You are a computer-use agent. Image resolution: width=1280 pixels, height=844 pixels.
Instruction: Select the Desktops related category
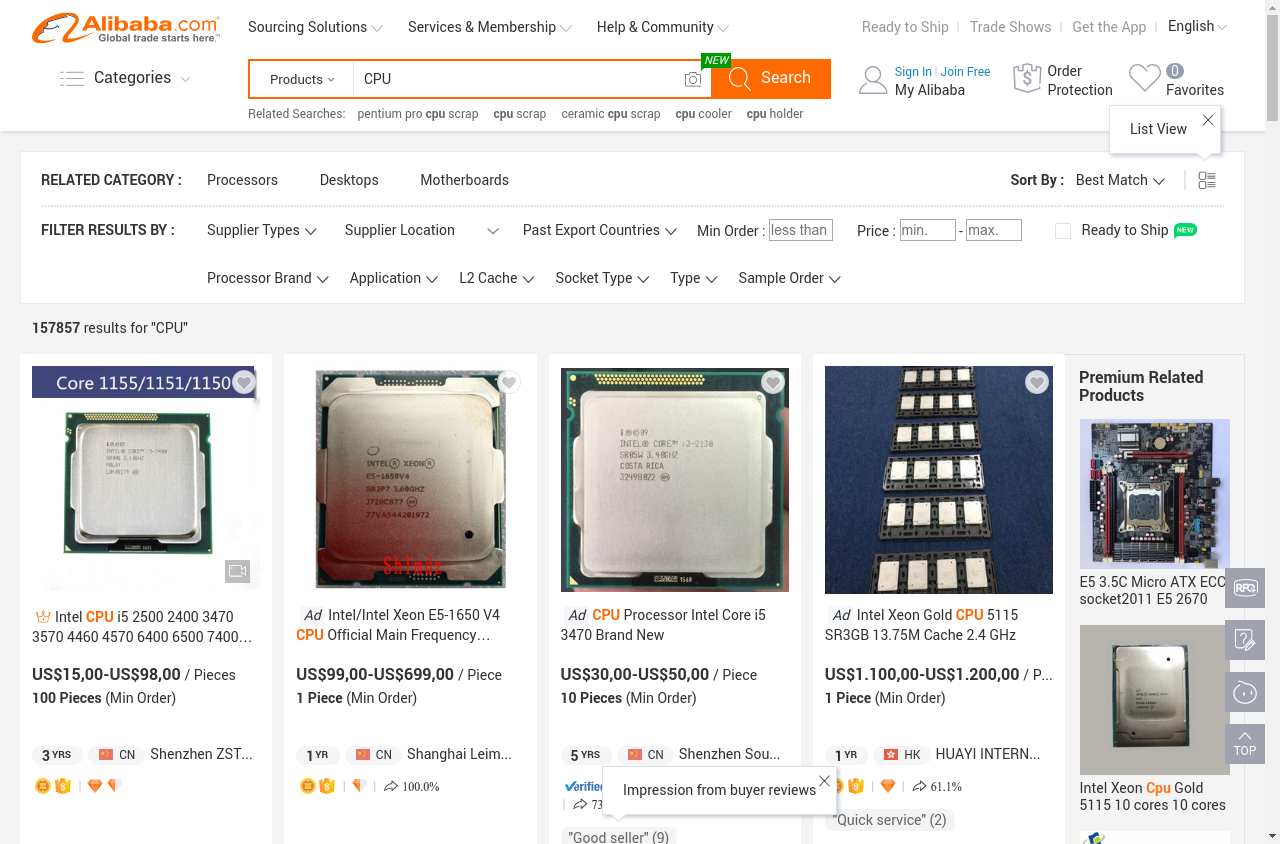click(349, 180)
